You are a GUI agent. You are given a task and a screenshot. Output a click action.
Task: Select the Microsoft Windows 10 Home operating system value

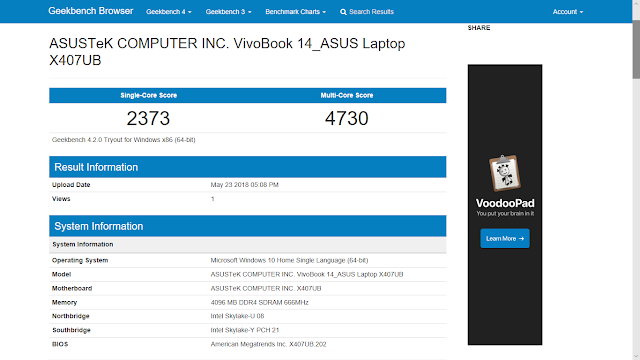click(289, 260)
